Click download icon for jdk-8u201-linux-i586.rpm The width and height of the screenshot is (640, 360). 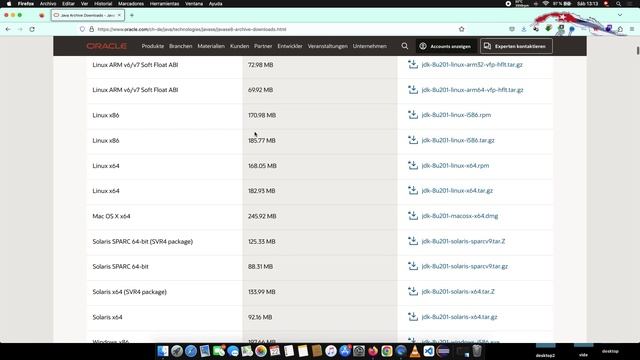[x=413, y=115]
